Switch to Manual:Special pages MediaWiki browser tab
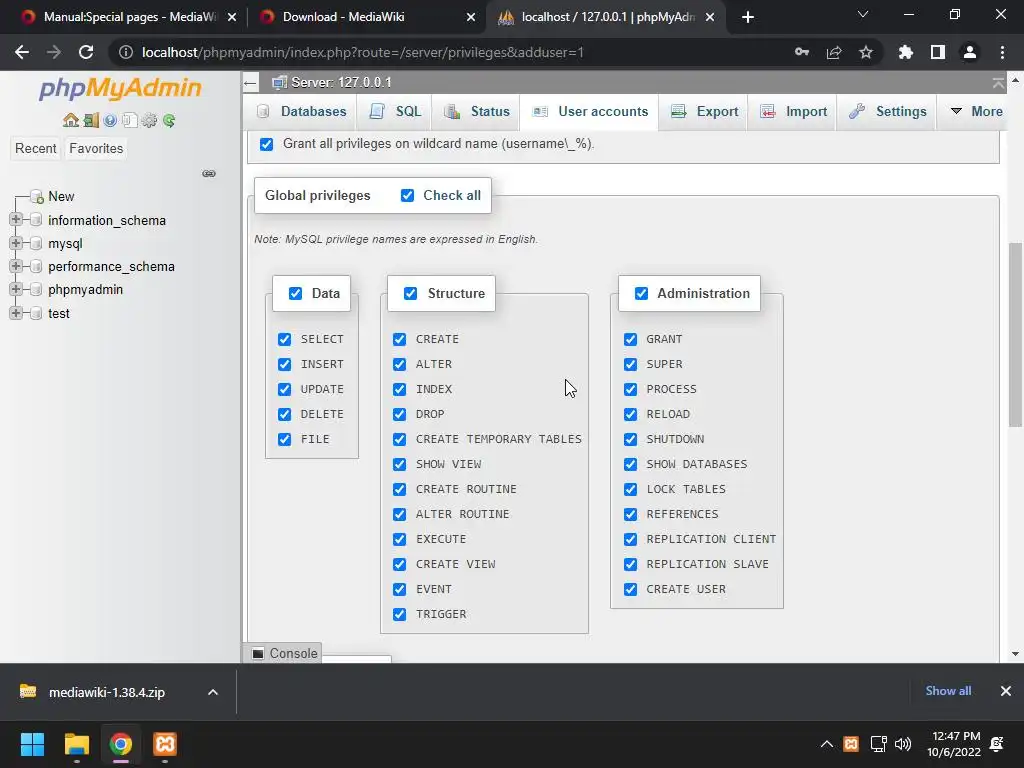Image resolution: width=1024 pixels, height=768 pixels. click(x=129, y=17)
